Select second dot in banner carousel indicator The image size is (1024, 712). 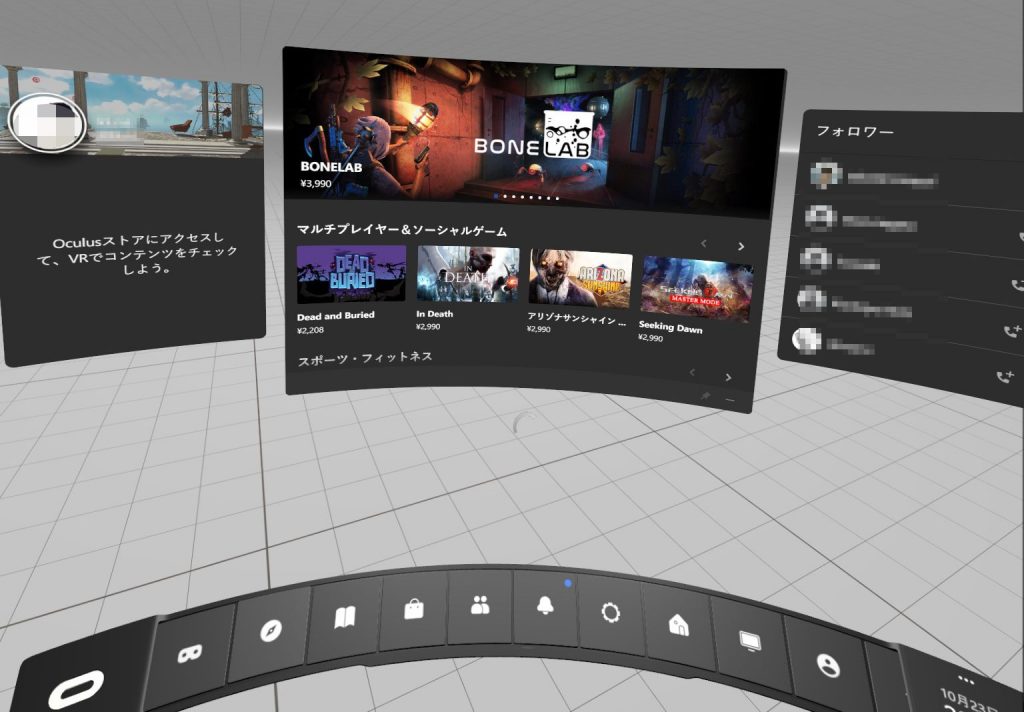(504, 197)
